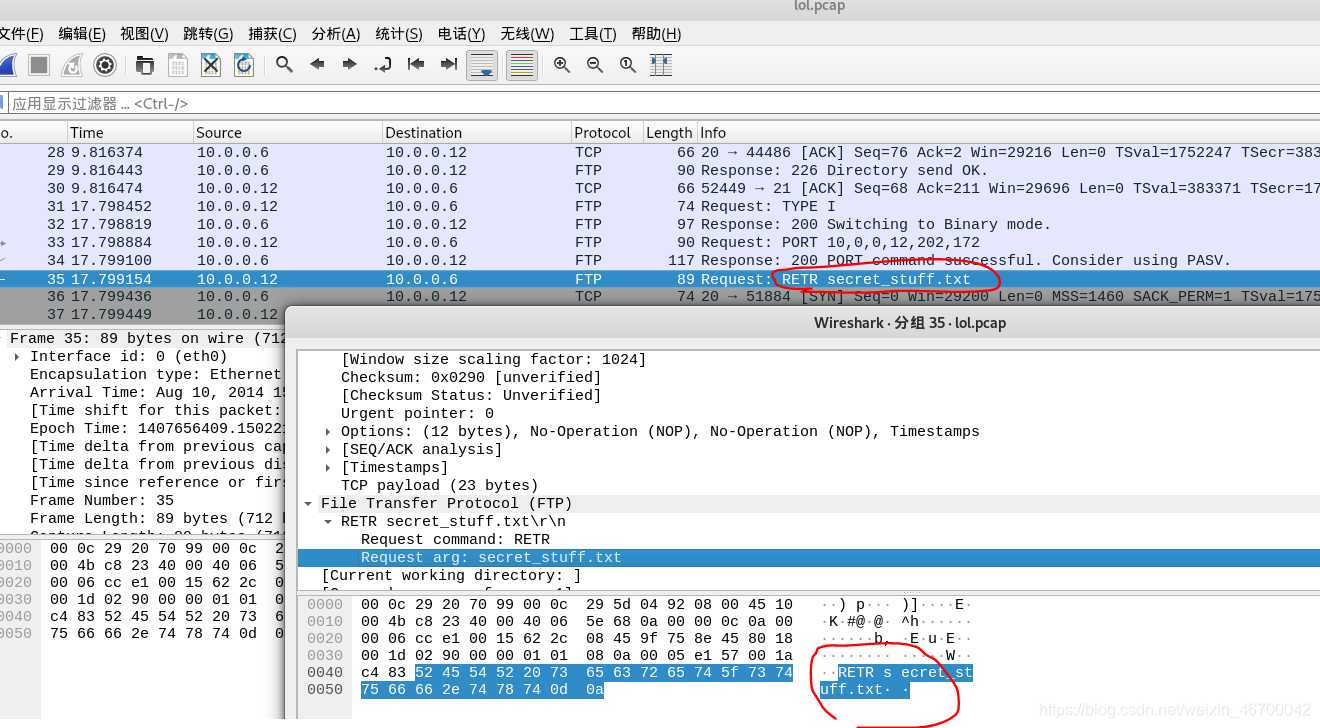Select packet 31 Request: TYPE I row

(x=660, y=206)
